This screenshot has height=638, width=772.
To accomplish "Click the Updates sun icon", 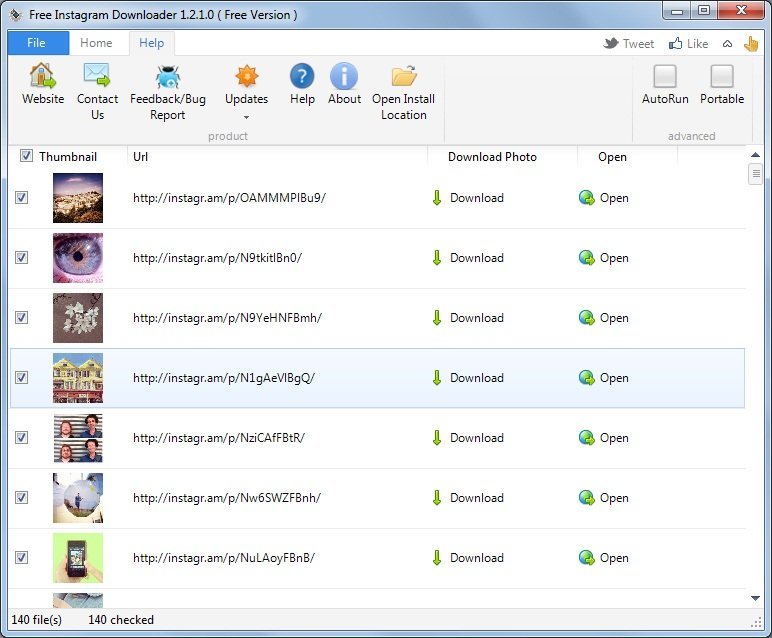I will (x=247, y=76).
